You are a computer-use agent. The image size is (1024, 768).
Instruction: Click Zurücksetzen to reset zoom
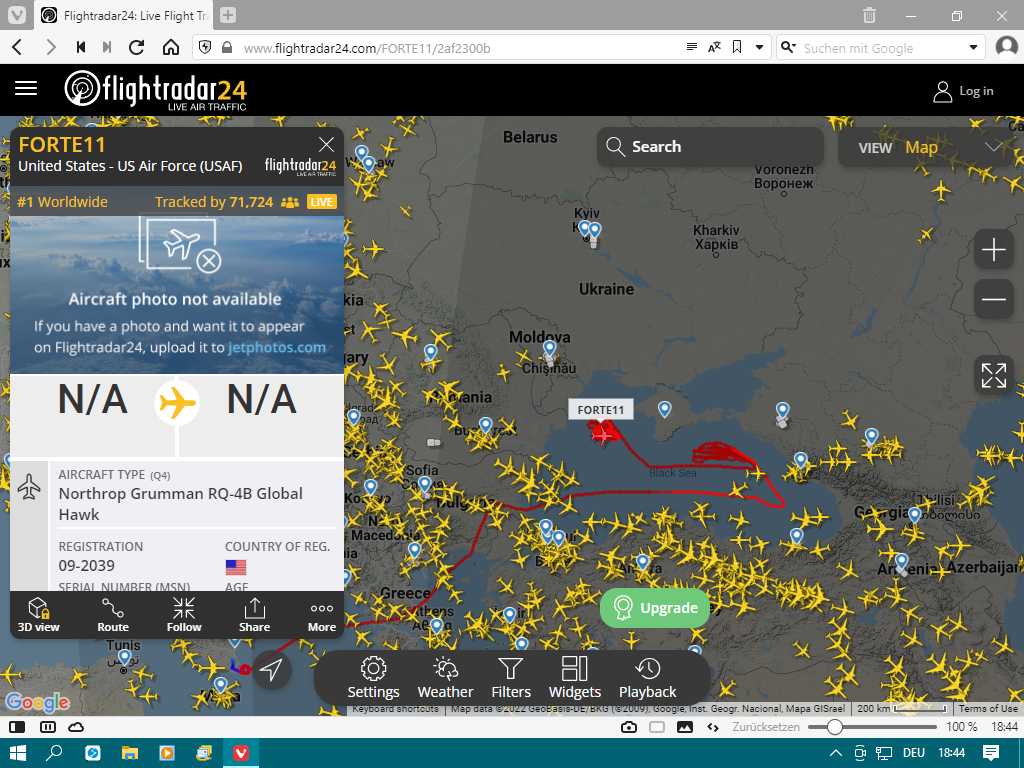(765, 727)
